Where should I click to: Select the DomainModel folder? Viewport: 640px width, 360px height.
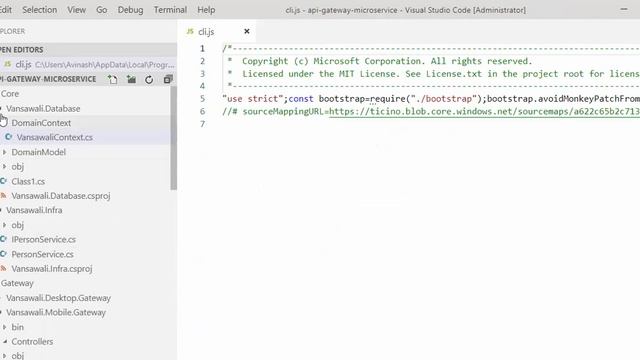tap(38, 152)
